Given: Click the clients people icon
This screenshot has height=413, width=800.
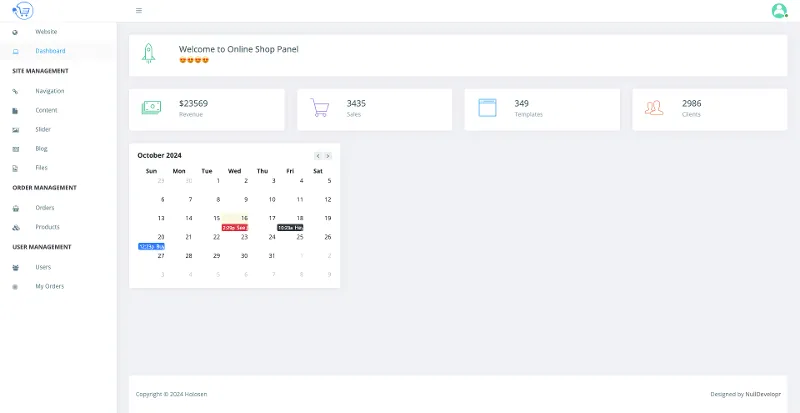Looking at the screenshot, I should pyautogui.click(x=654, y=108).
